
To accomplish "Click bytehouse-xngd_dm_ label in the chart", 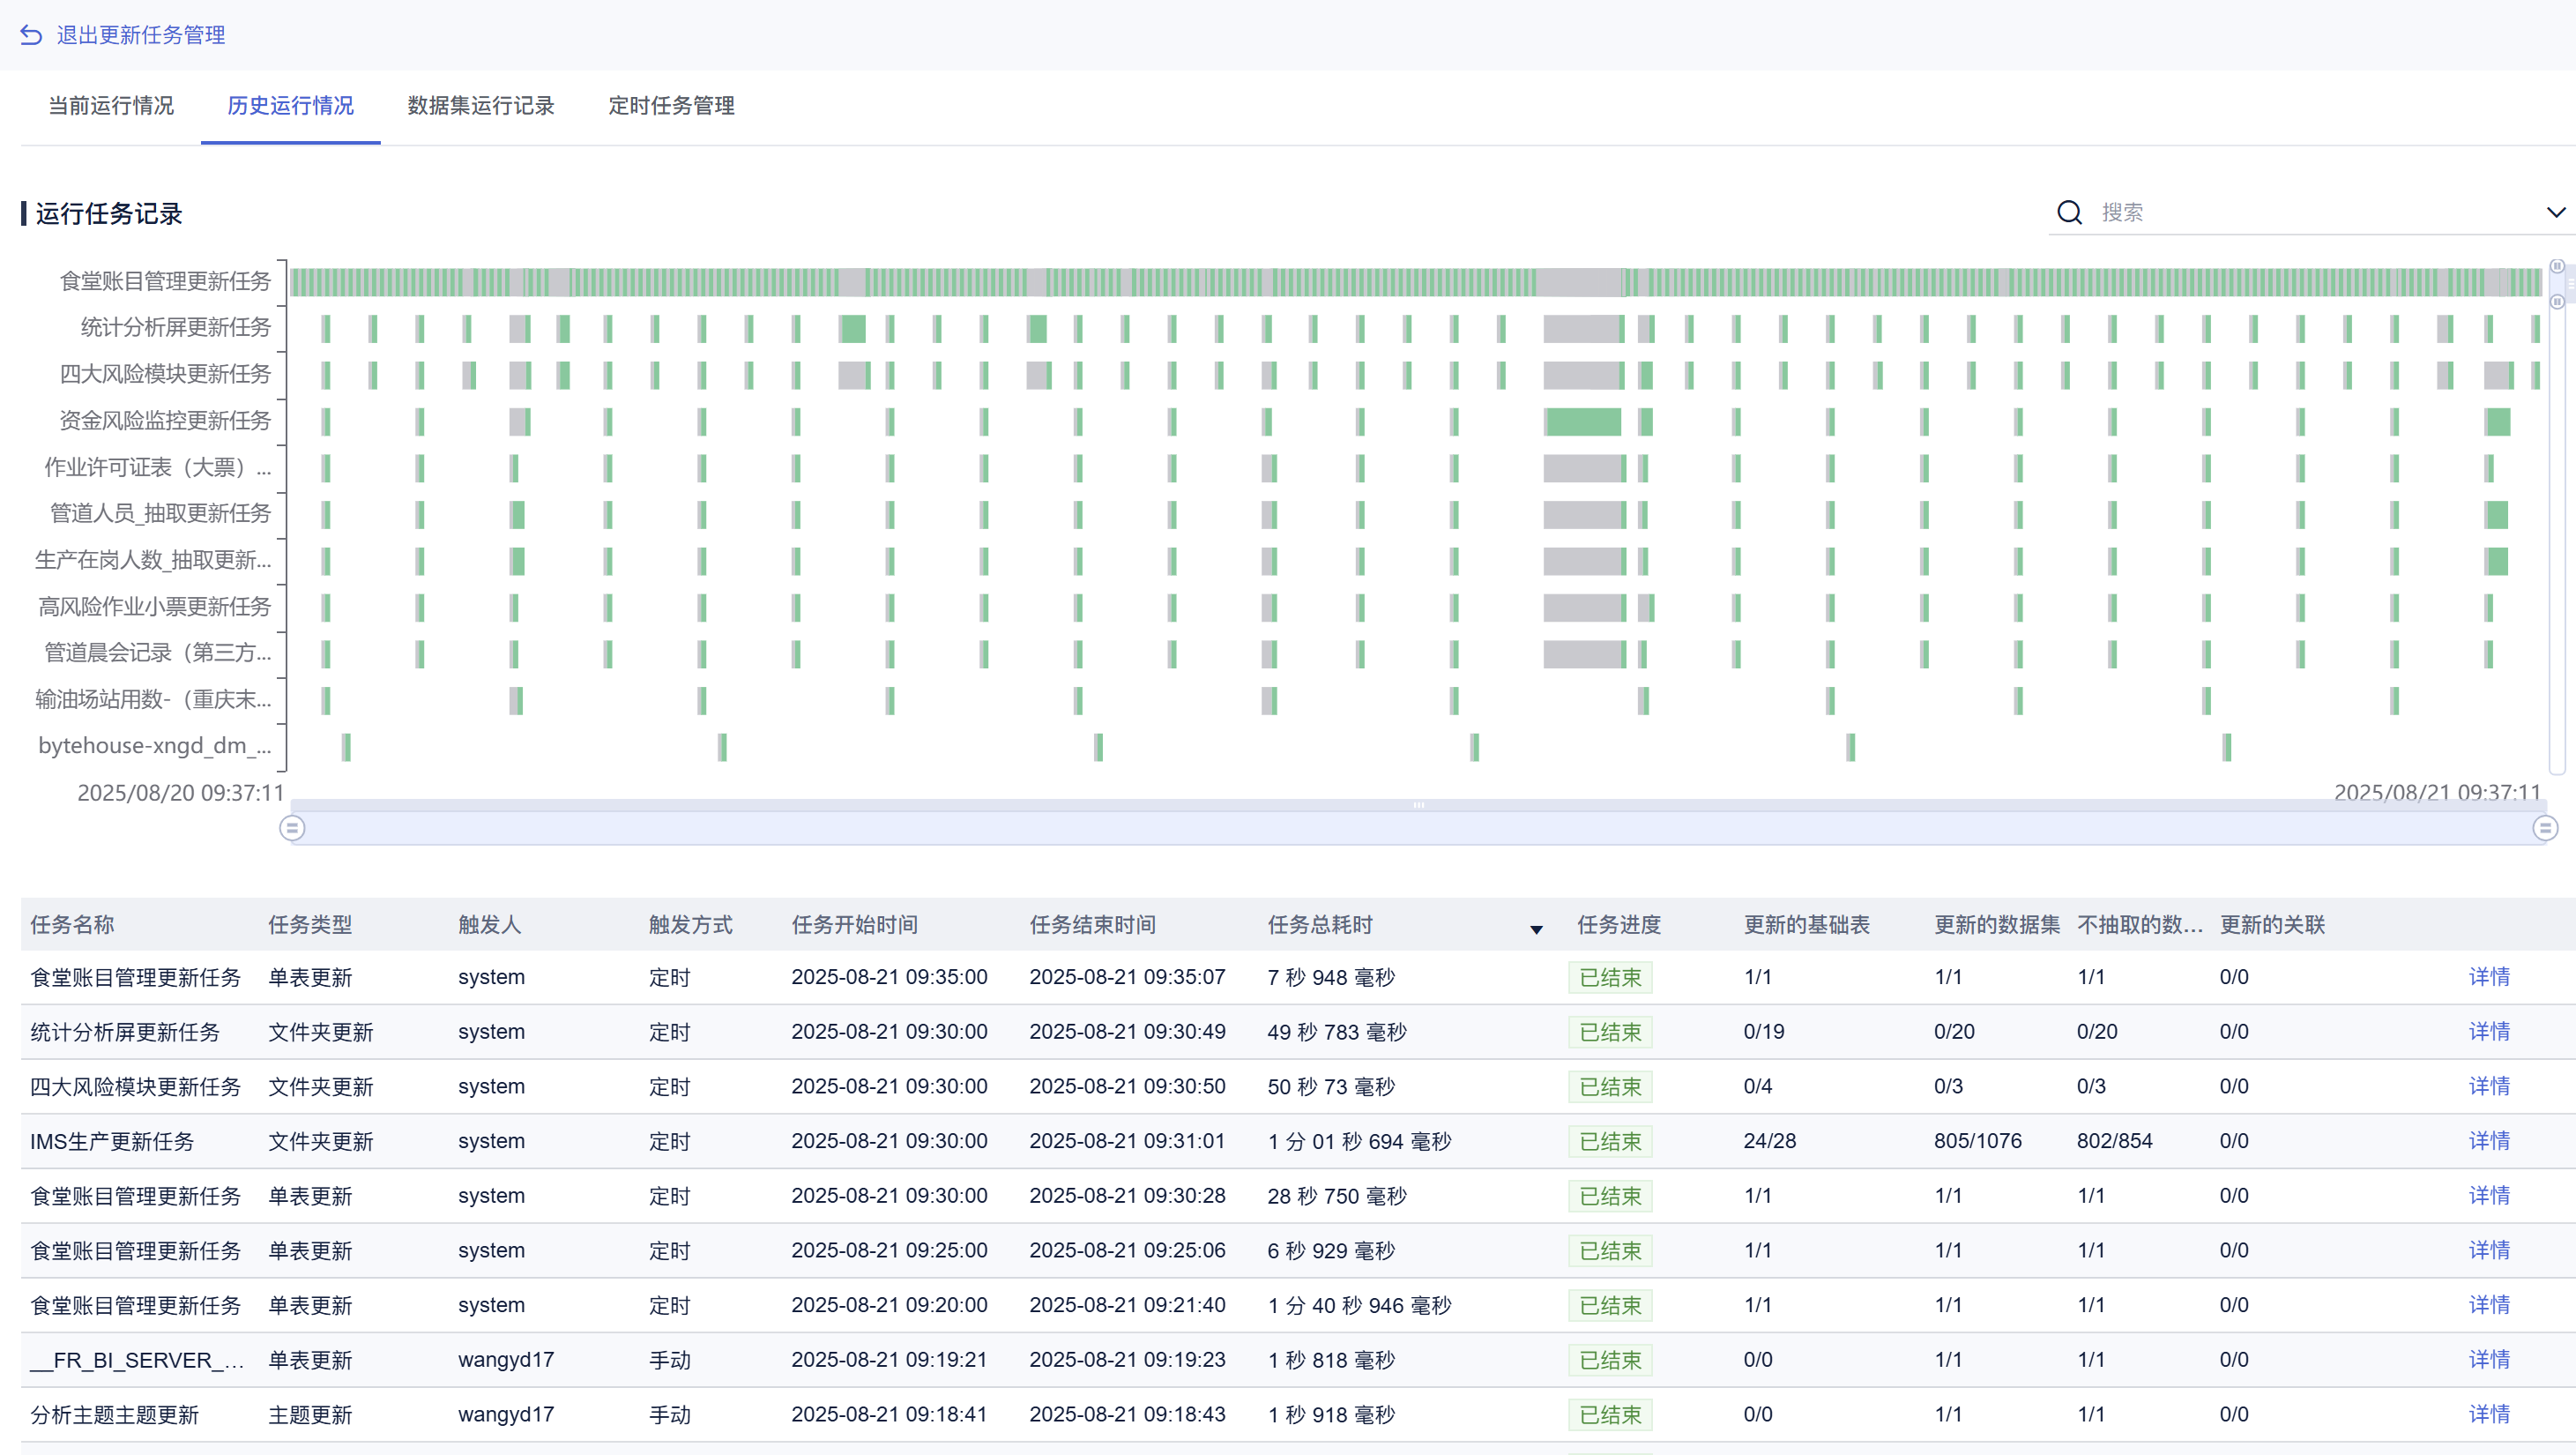I will tap(154, 746).
